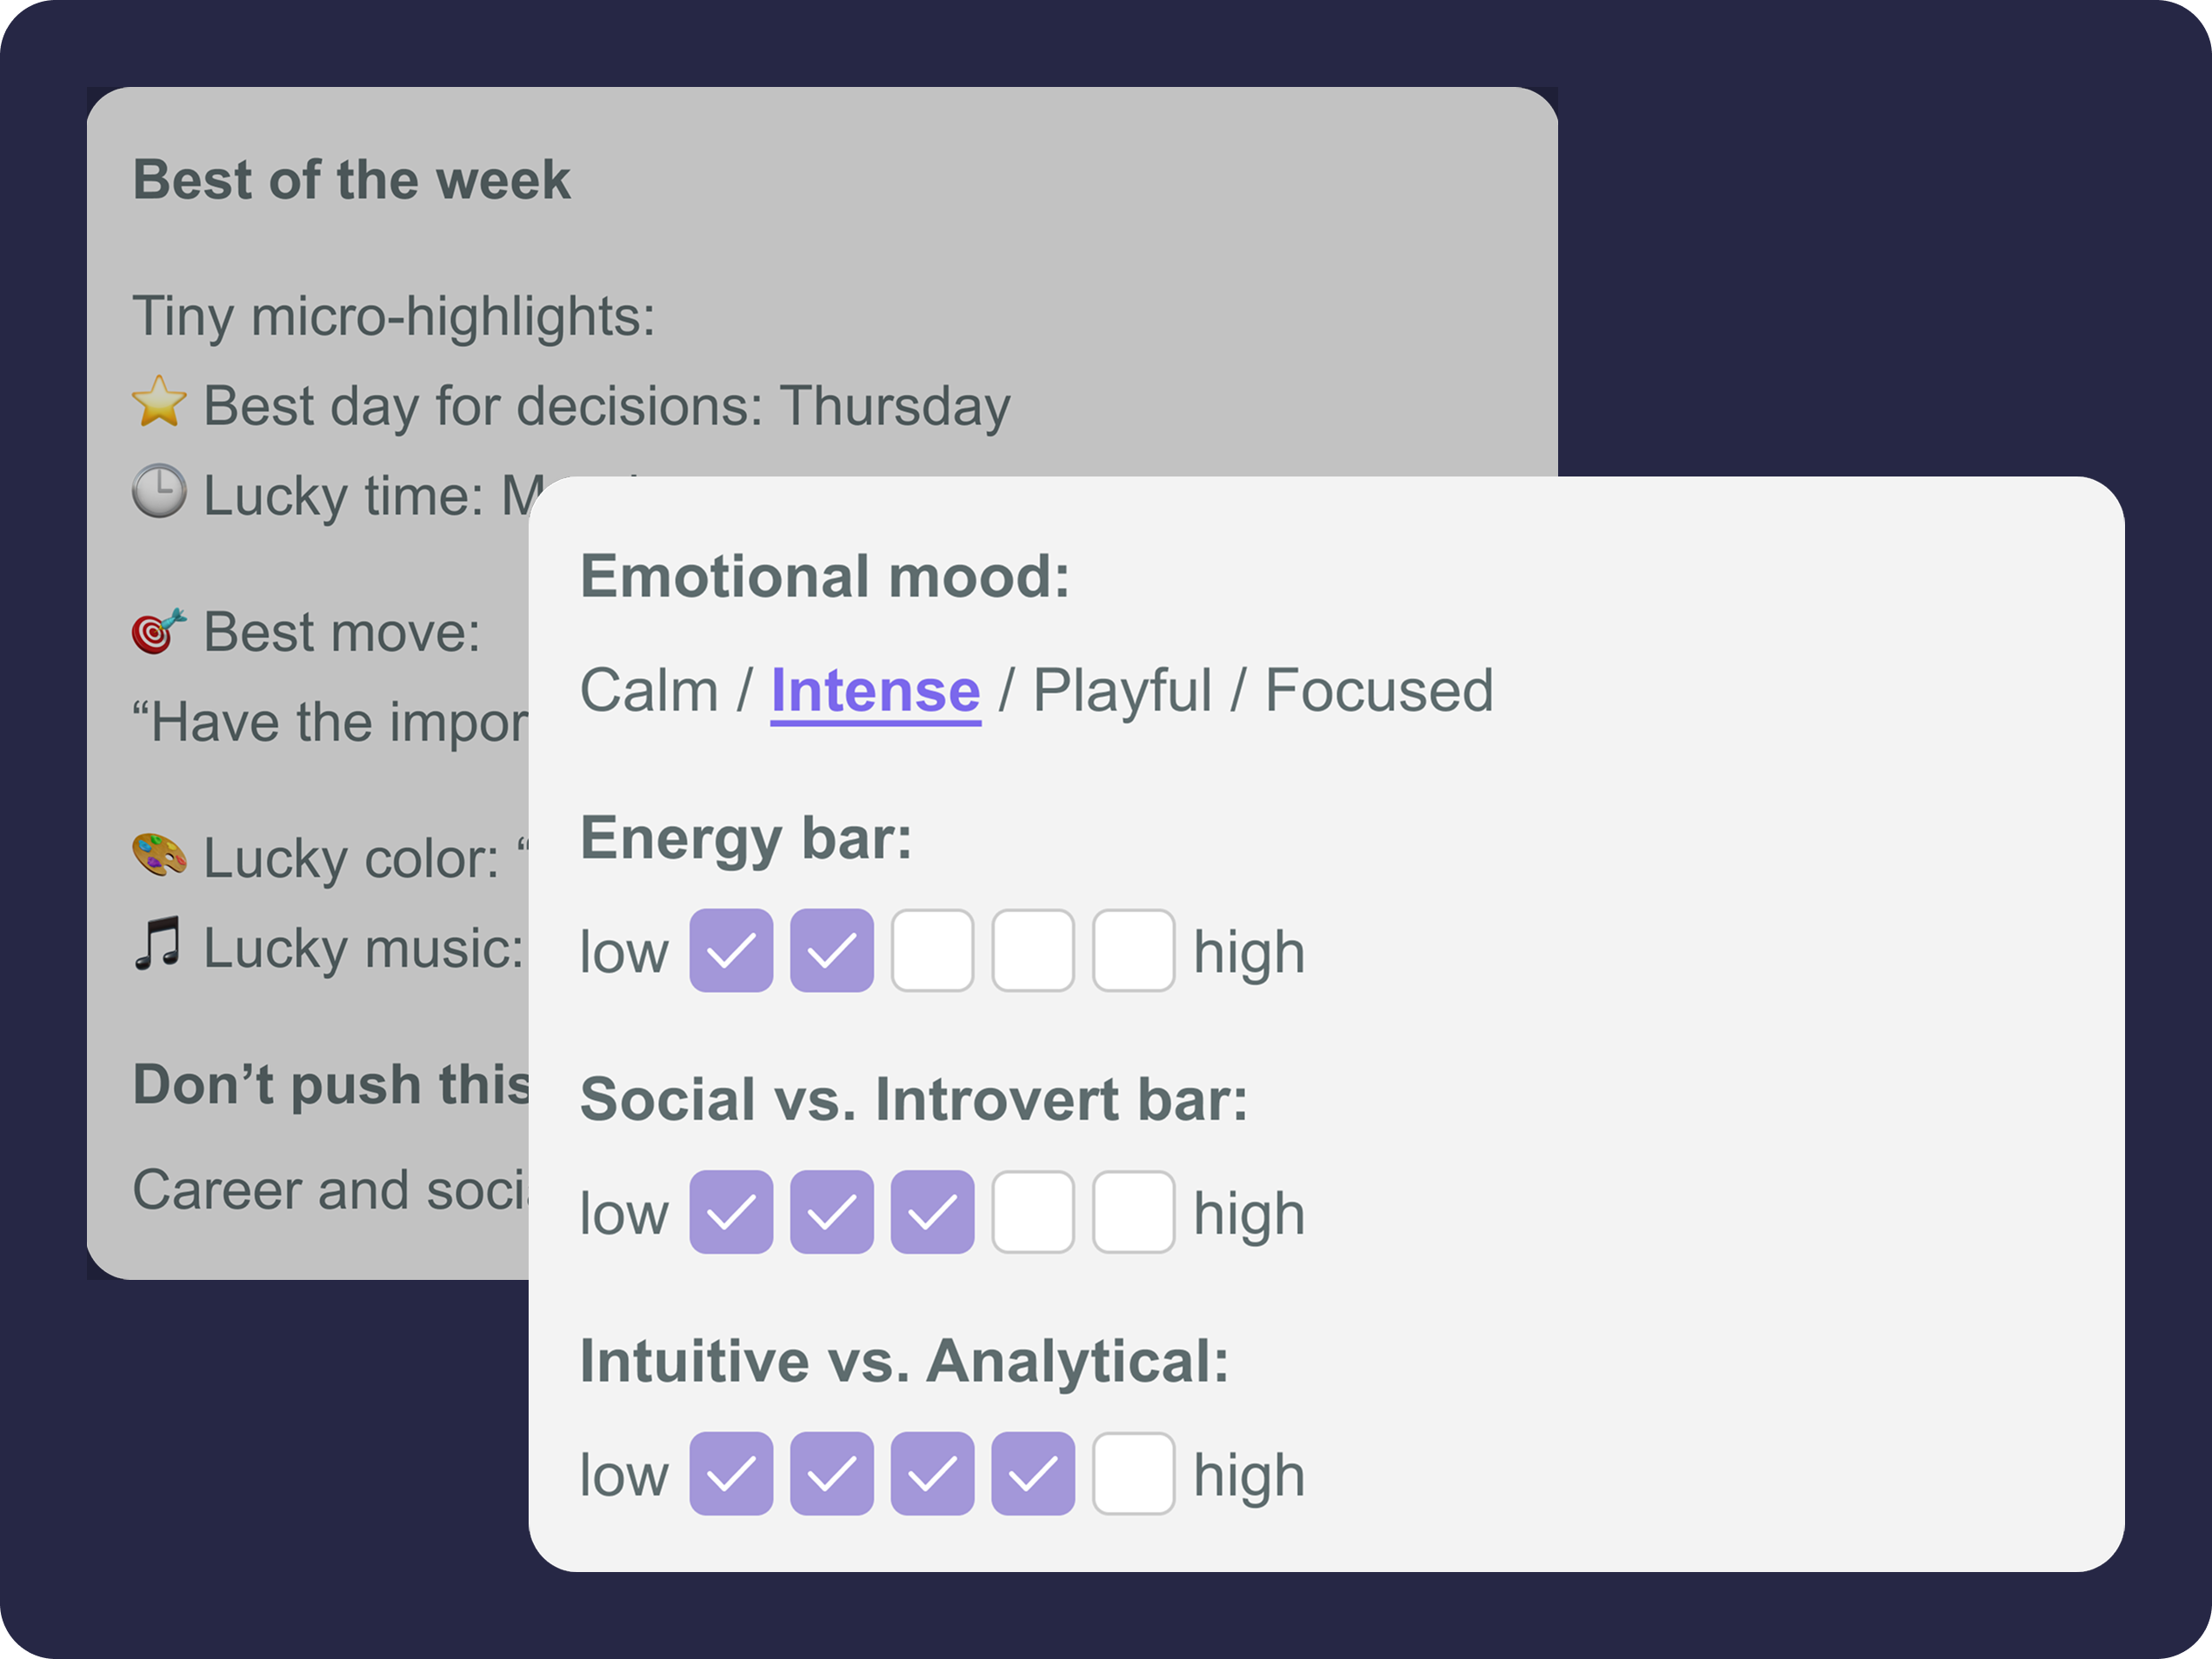
Task: Select the Intense mood link
Action: (875, 691)
